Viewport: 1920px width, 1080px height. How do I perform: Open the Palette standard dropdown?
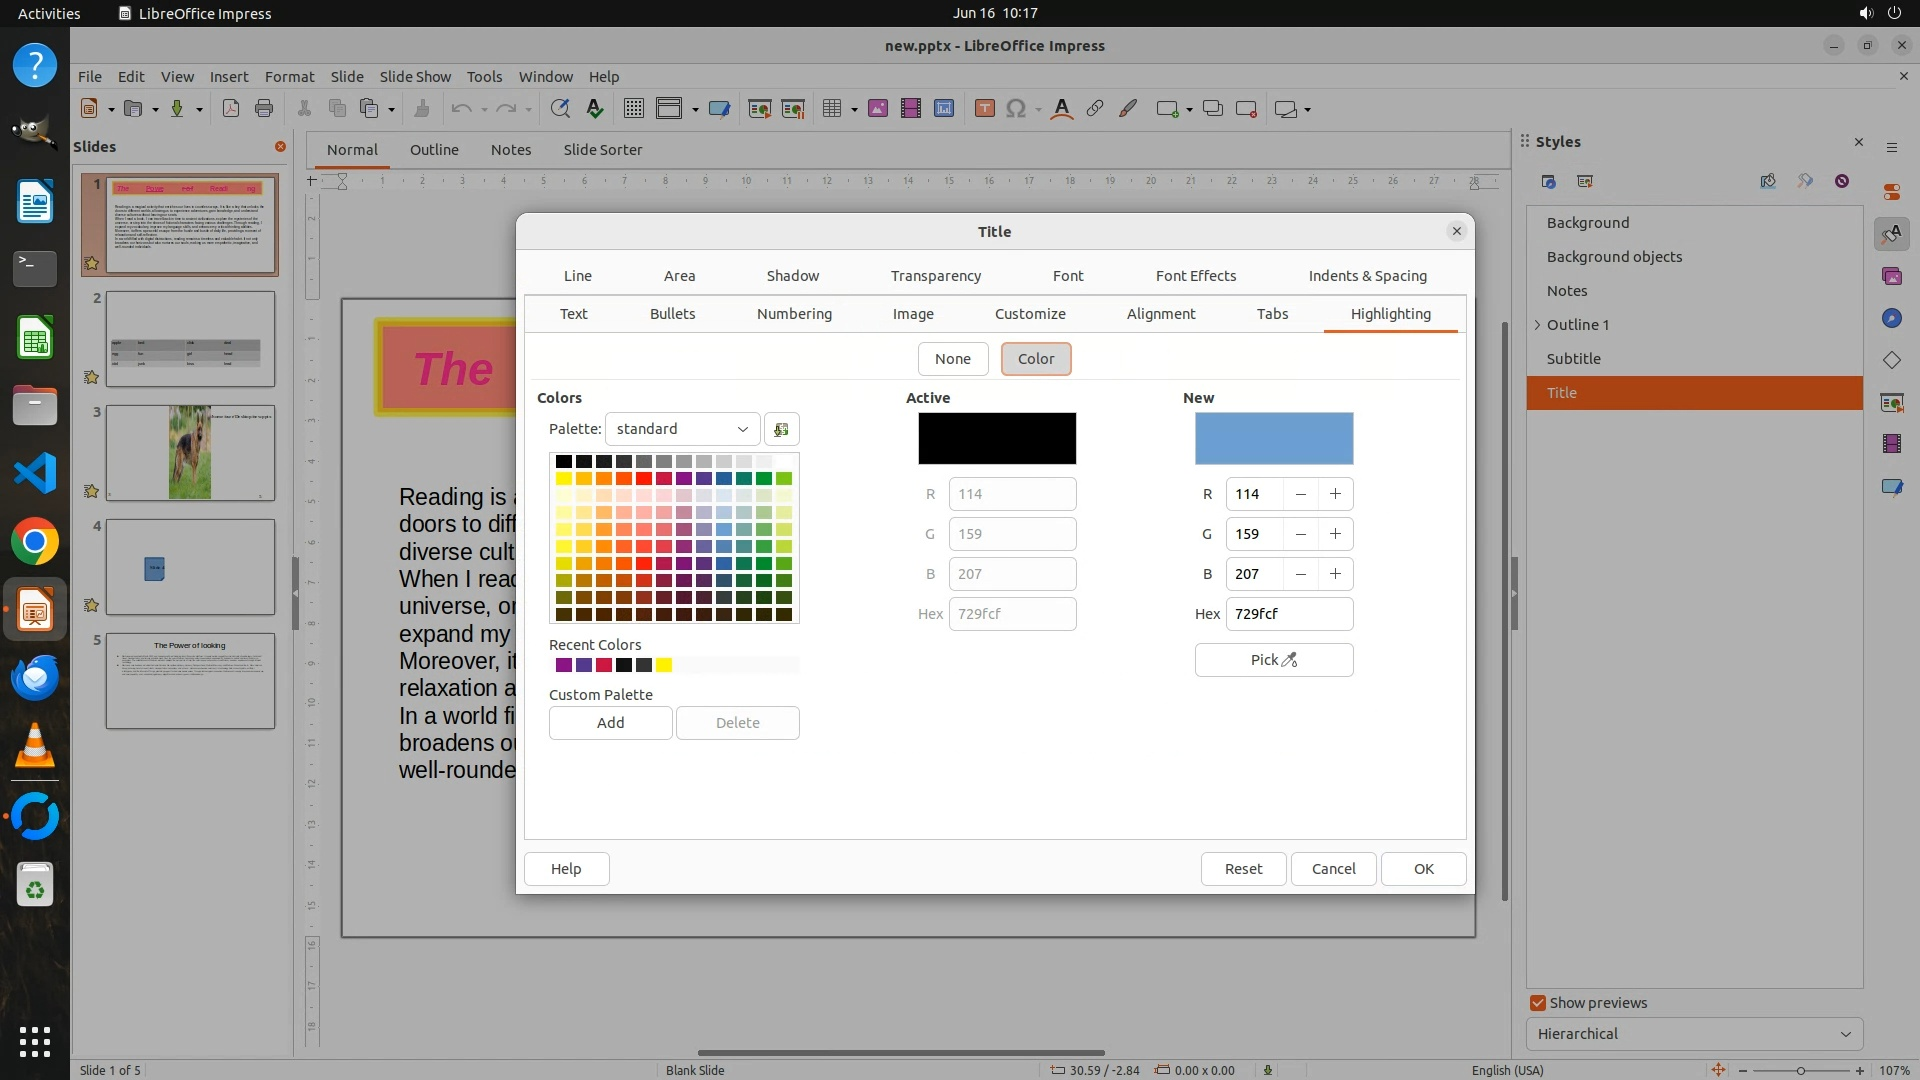tap(682, 429)
